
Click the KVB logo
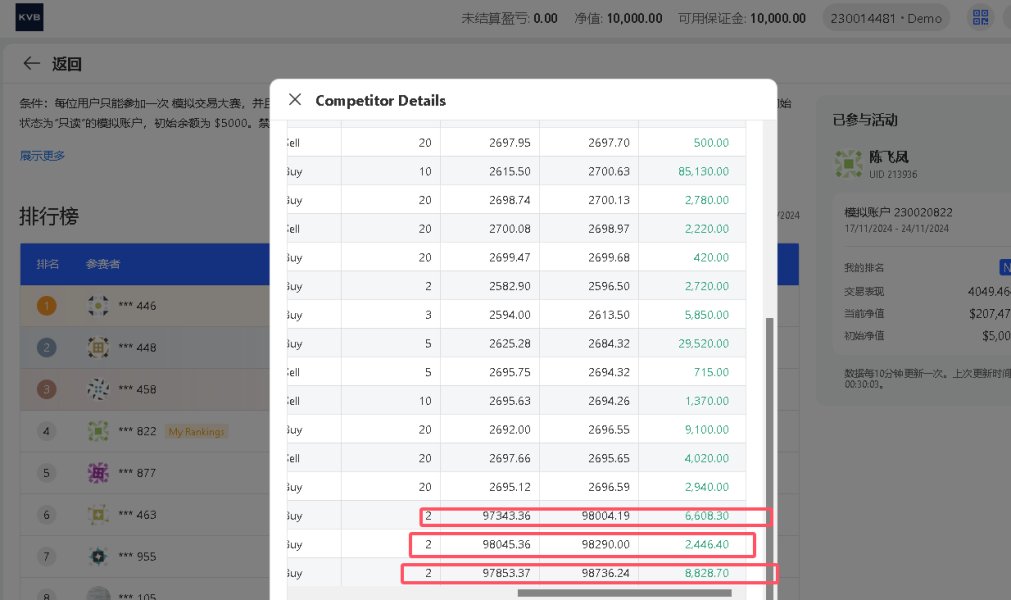pos(29,18)
